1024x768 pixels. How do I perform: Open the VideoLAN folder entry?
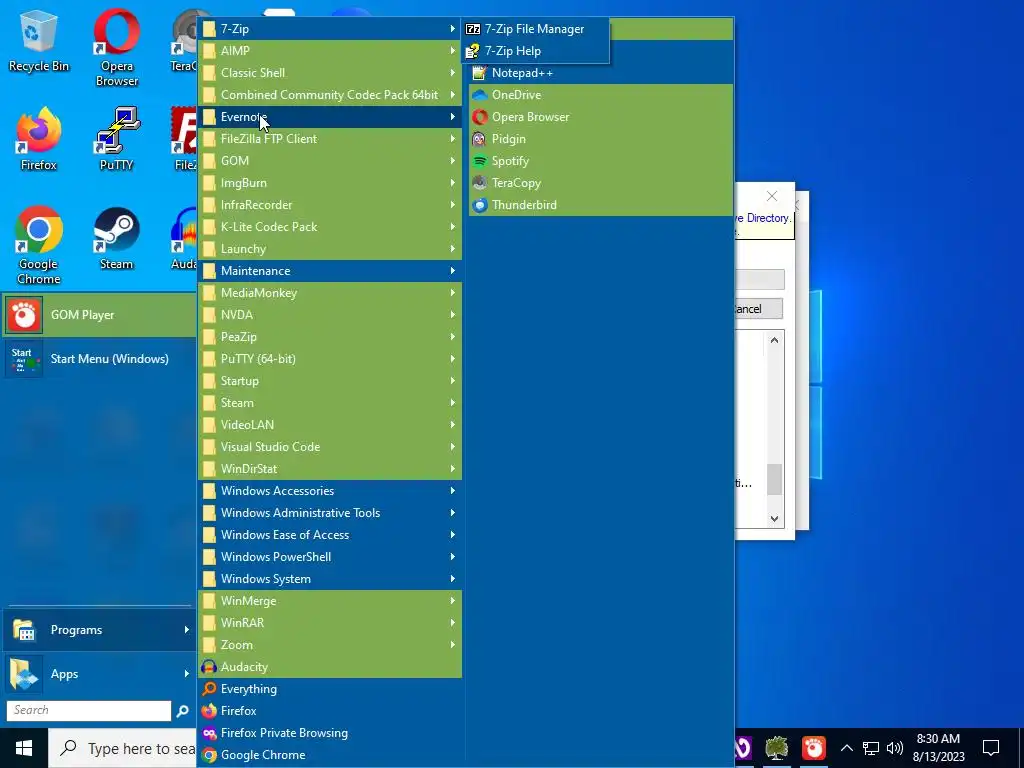(x=330, y=425)
